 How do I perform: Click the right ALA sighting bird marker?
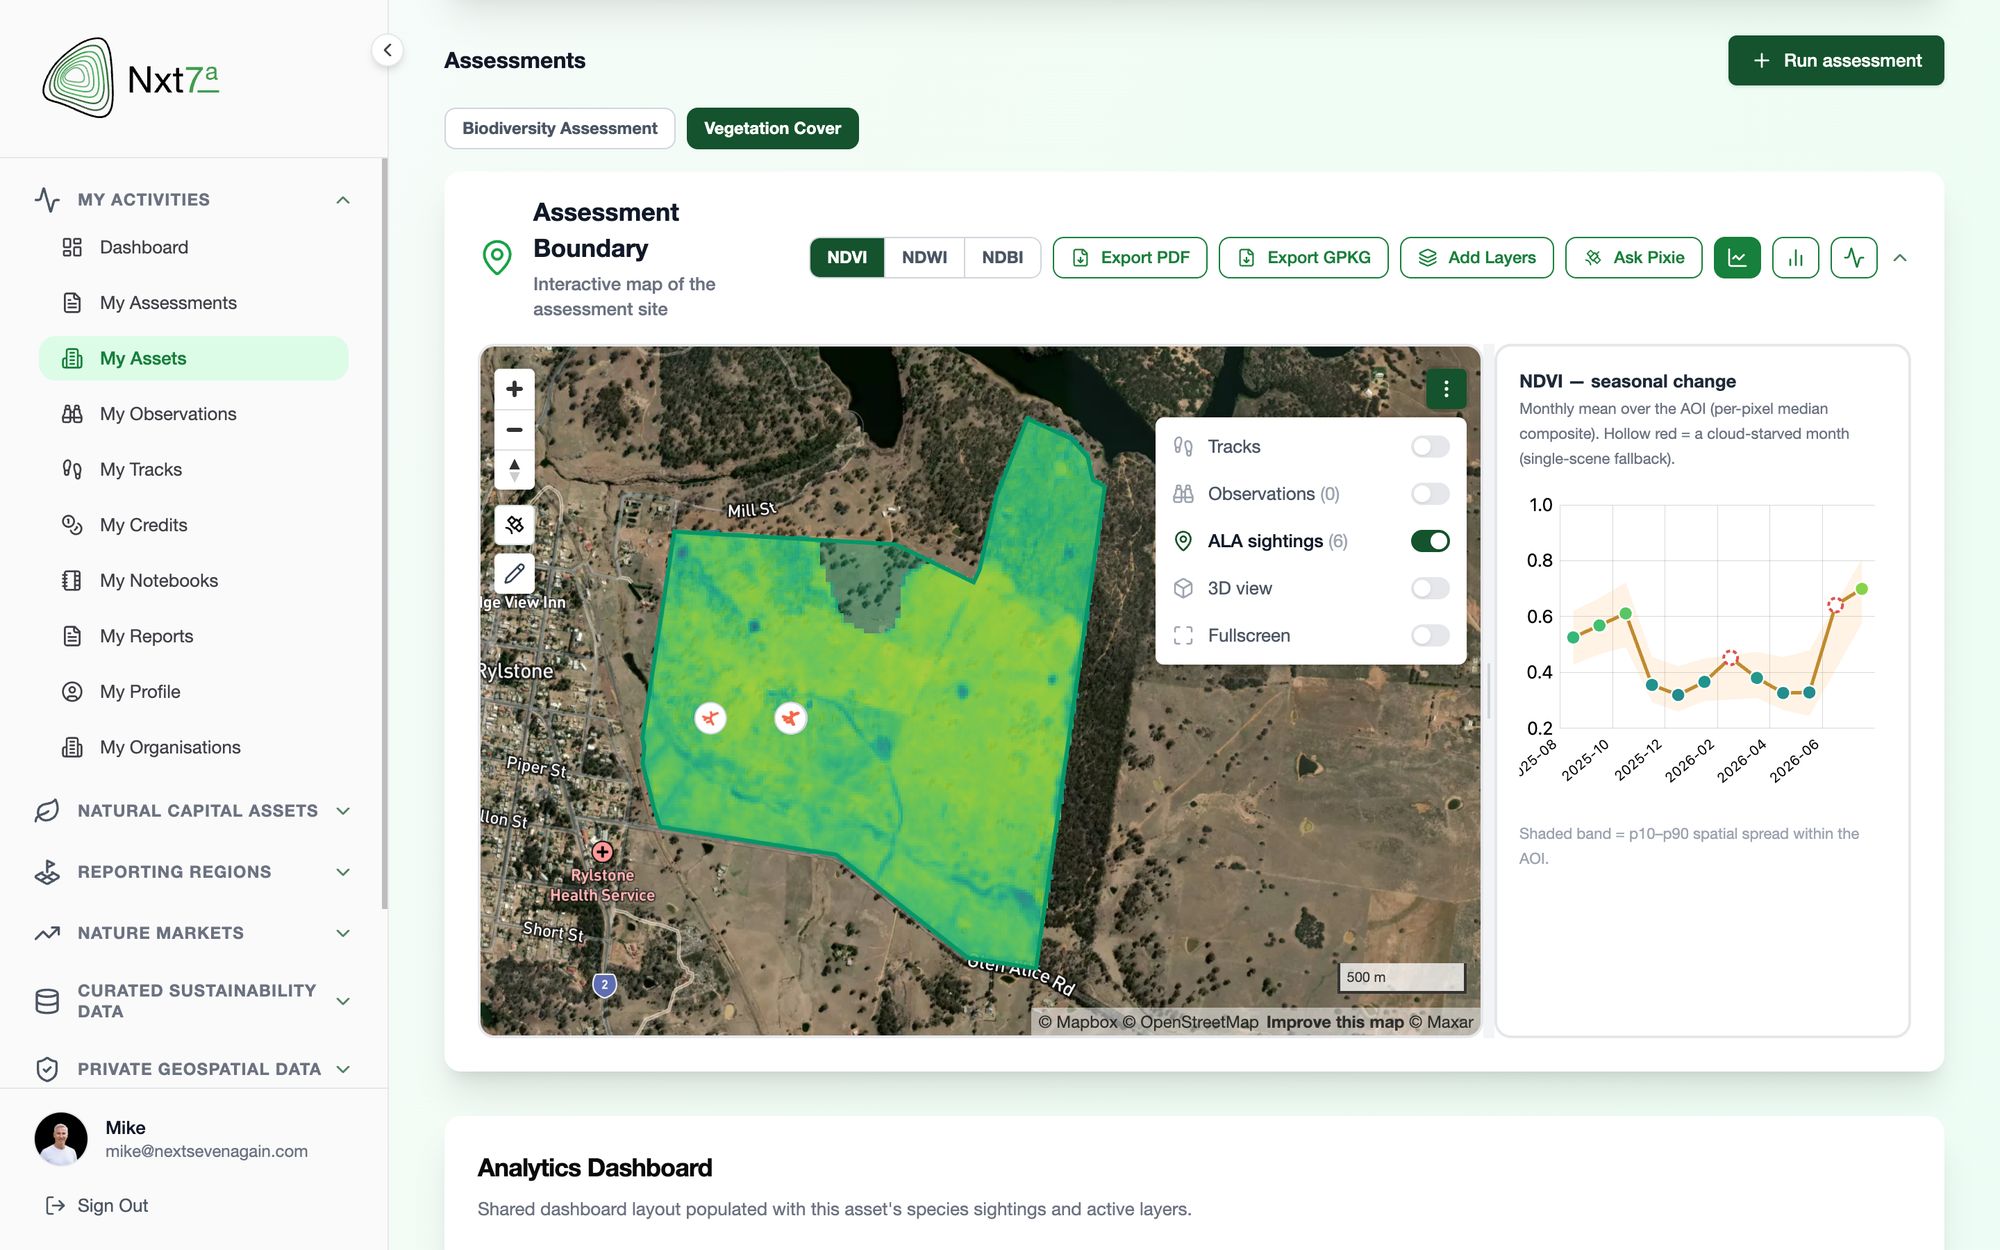(791, 718)
